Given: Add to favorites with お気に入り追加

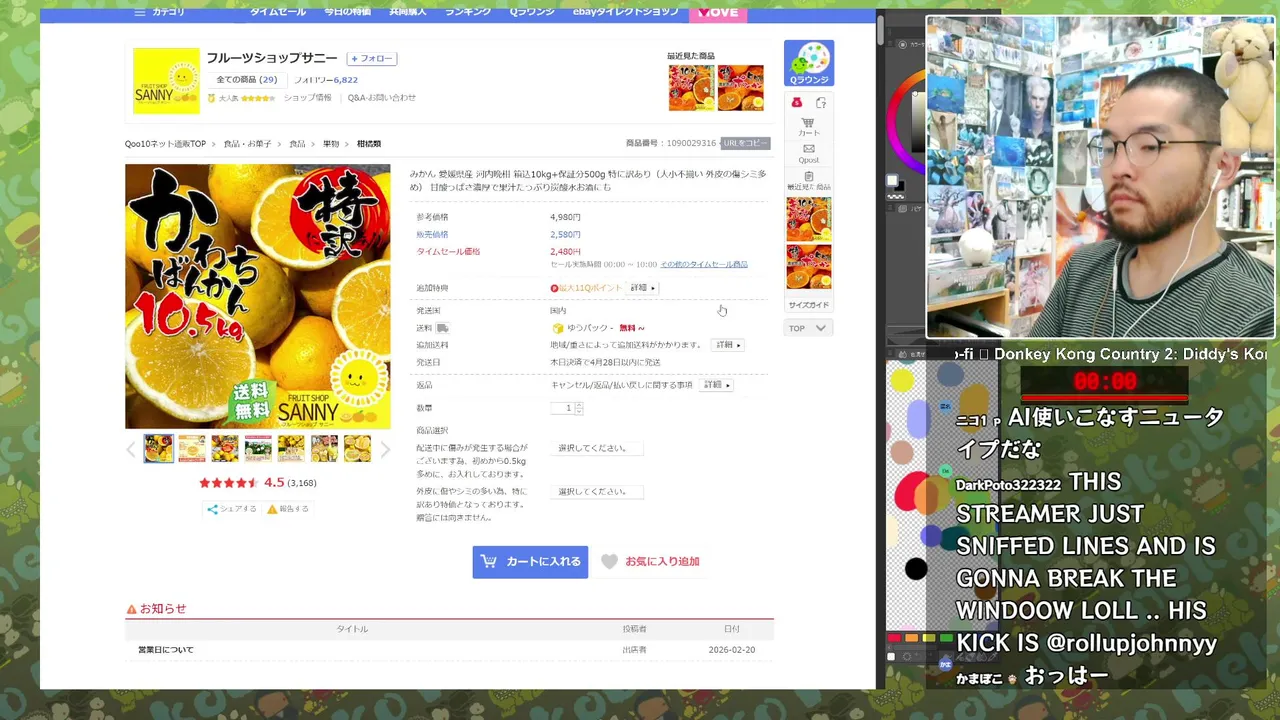Looking at the screenshot, I should pyautogui.click(x=651, y=562).
